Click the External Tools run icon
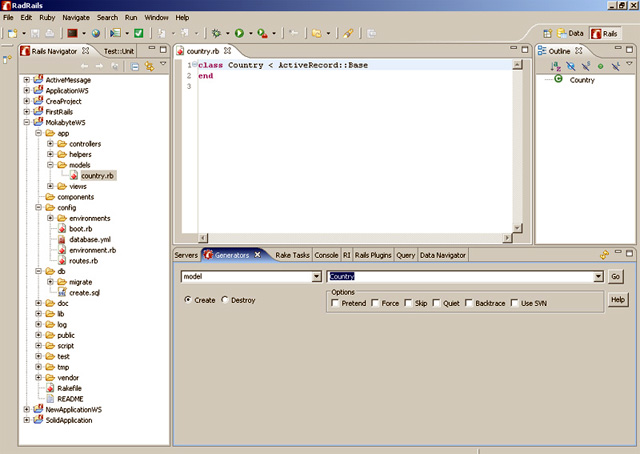 (262, 33)
